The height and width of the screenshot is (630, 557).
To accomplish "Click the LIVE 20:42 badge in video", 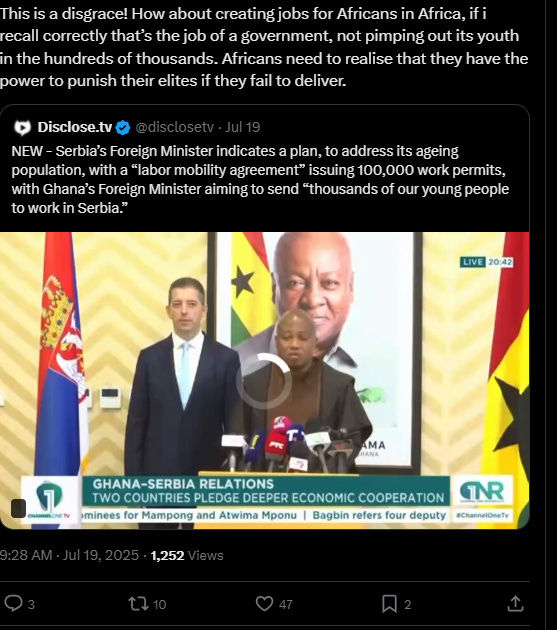I will 487,262.
